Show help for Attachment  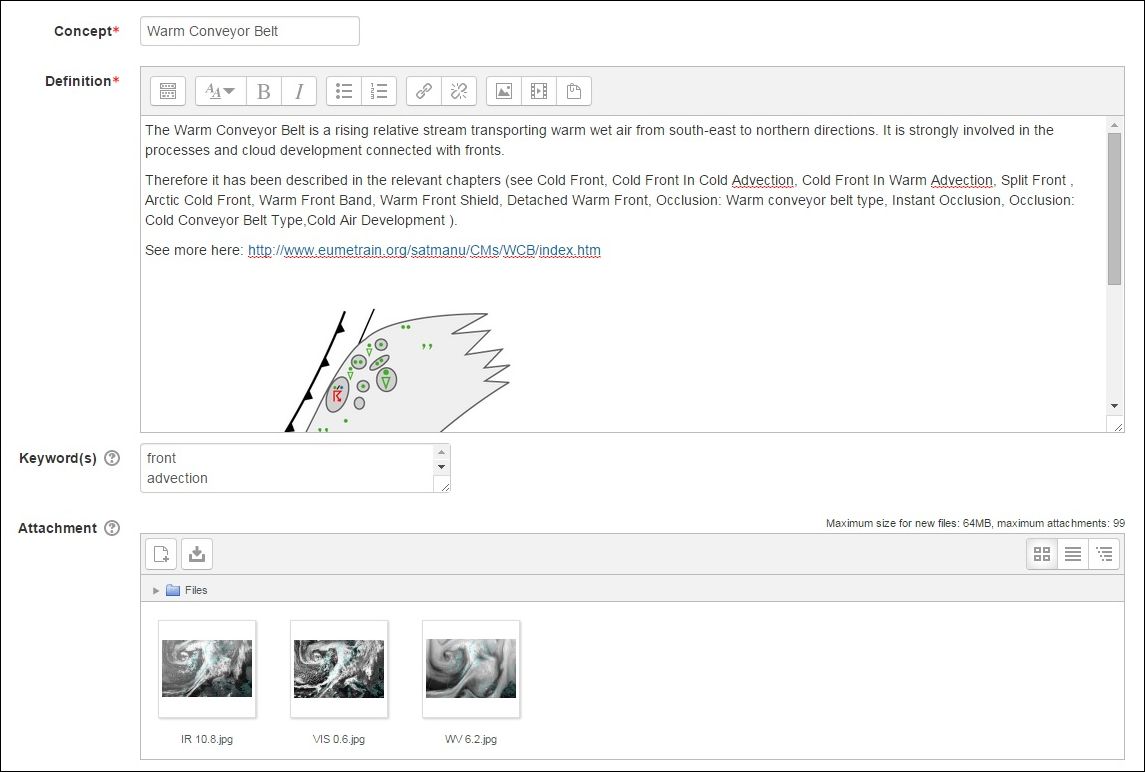pyautogui.click(x=112, y=528)
